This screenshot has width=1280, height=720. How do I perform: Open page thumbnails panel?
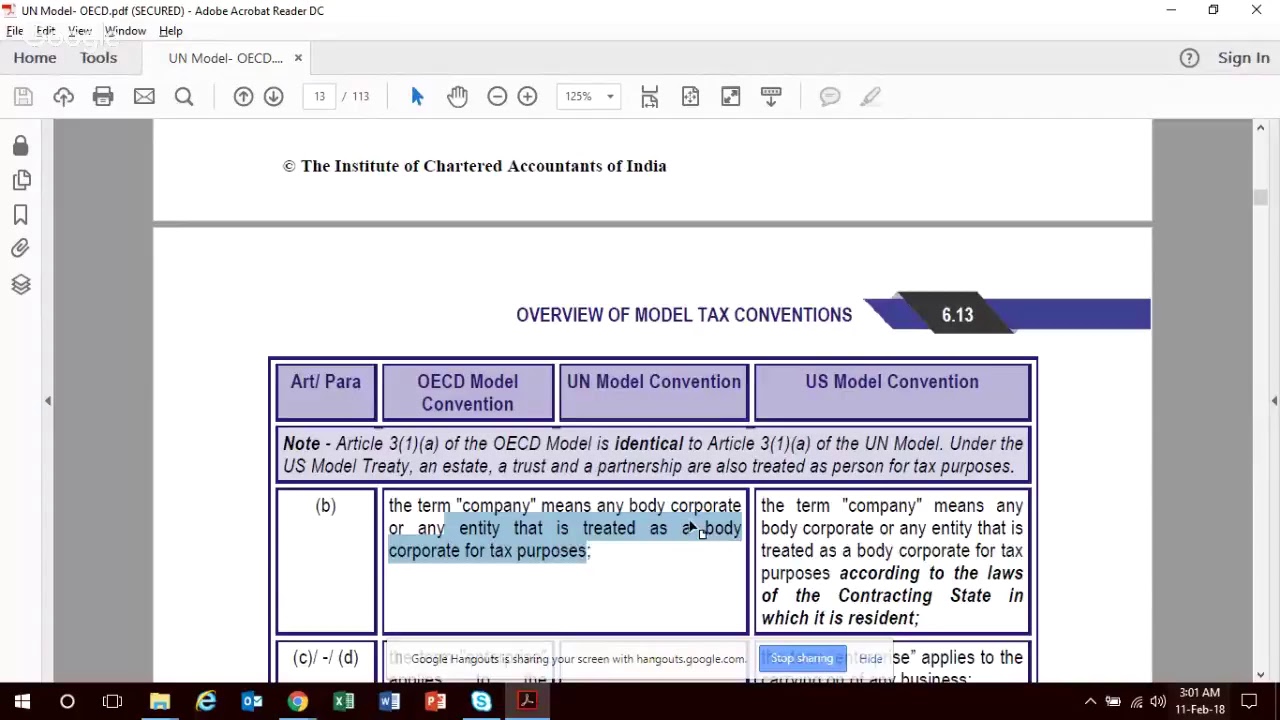coord(21,180)
